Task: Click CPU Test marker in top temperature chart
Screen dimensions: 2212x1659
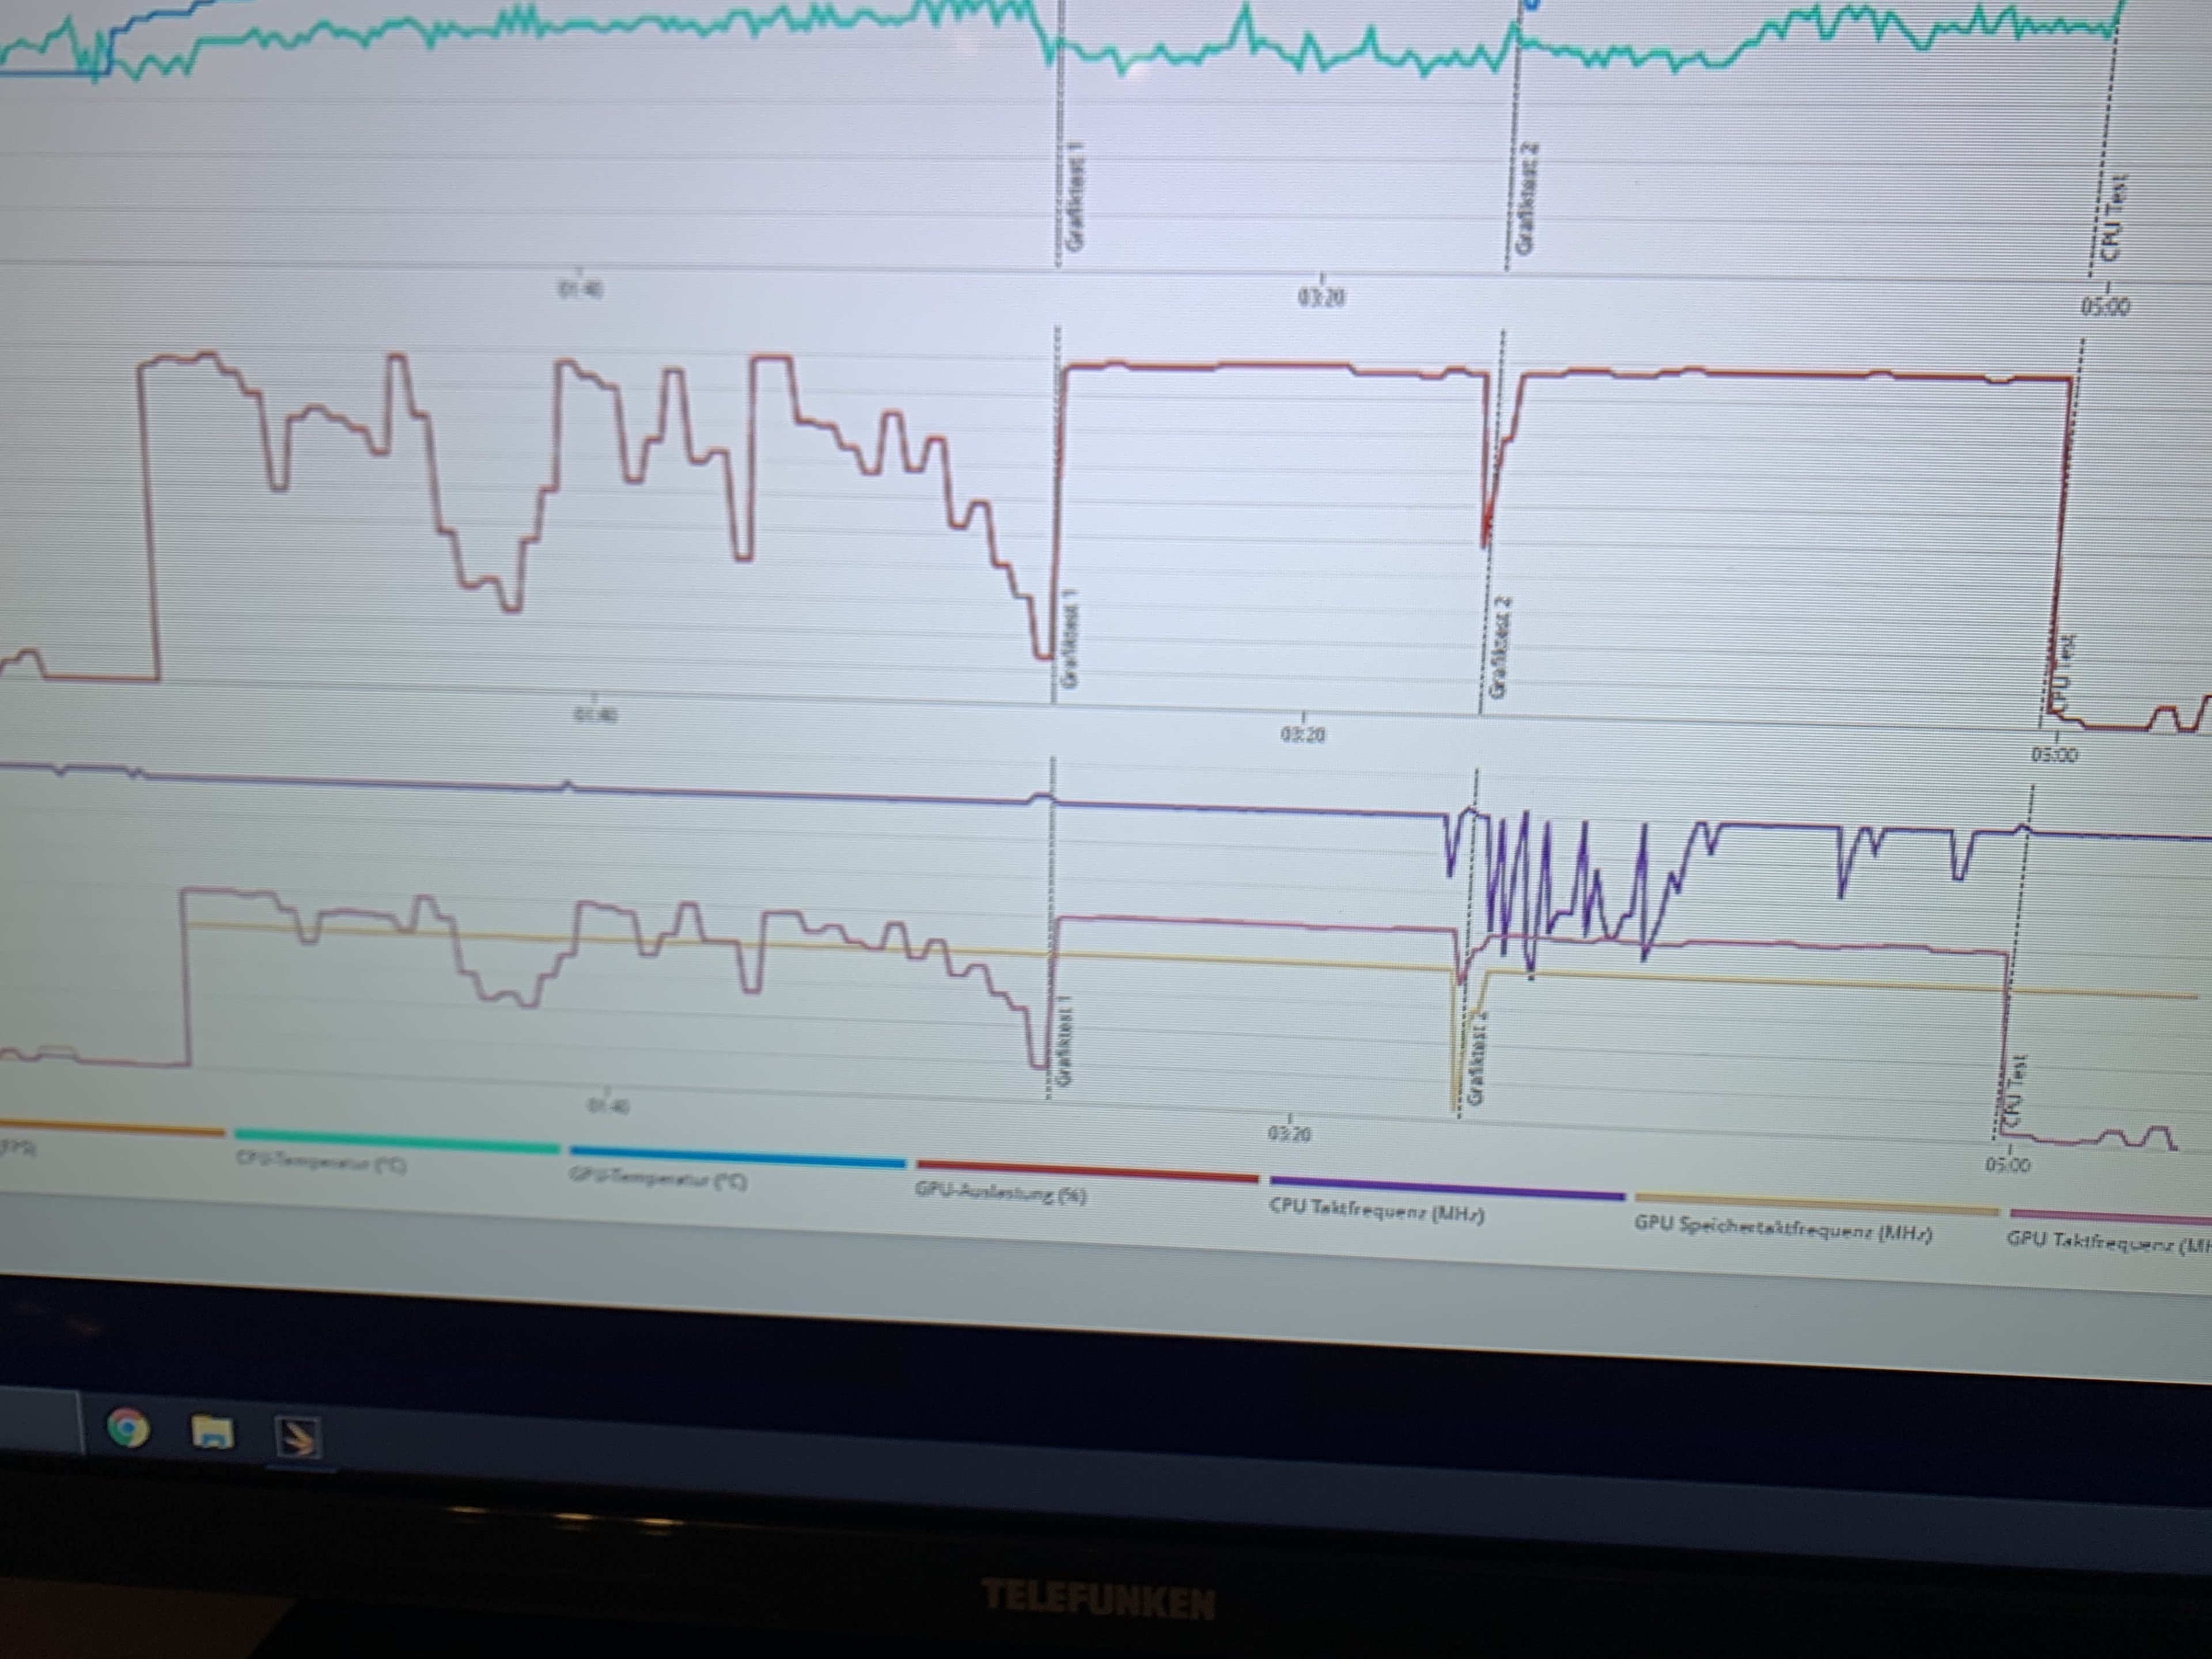Action: (2113, 217)
